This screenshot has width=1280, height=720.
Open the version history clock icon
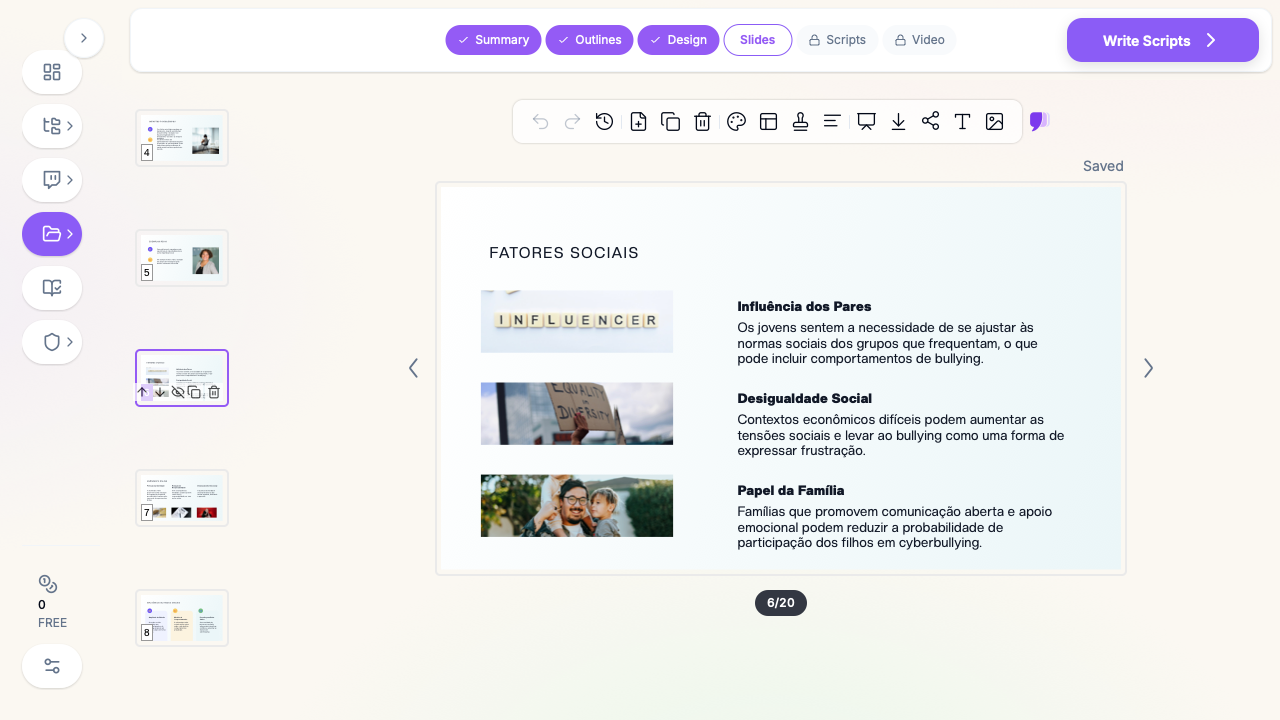point(604,121)
